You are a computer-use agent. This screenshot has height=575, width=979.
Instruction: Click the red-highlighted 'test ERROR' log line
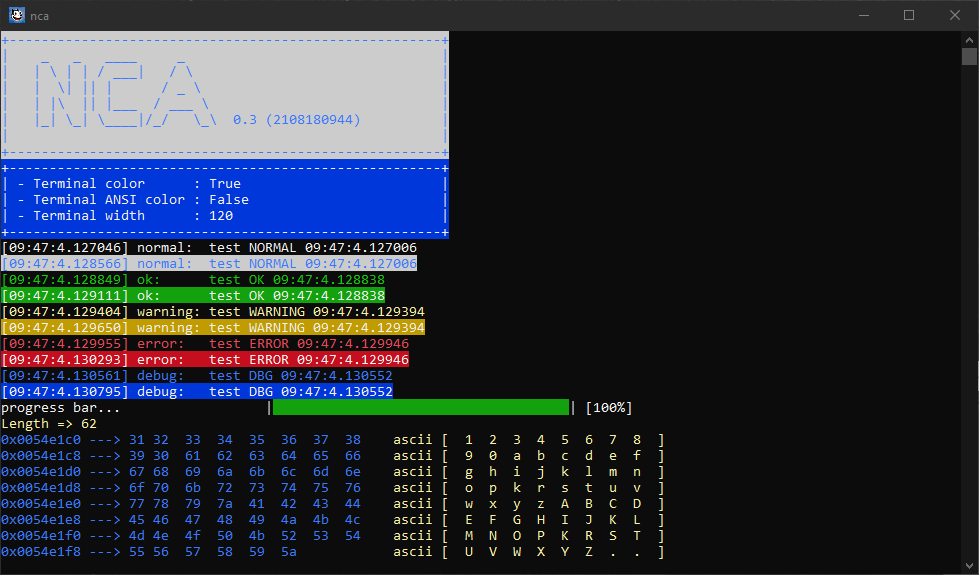point(205,360)
